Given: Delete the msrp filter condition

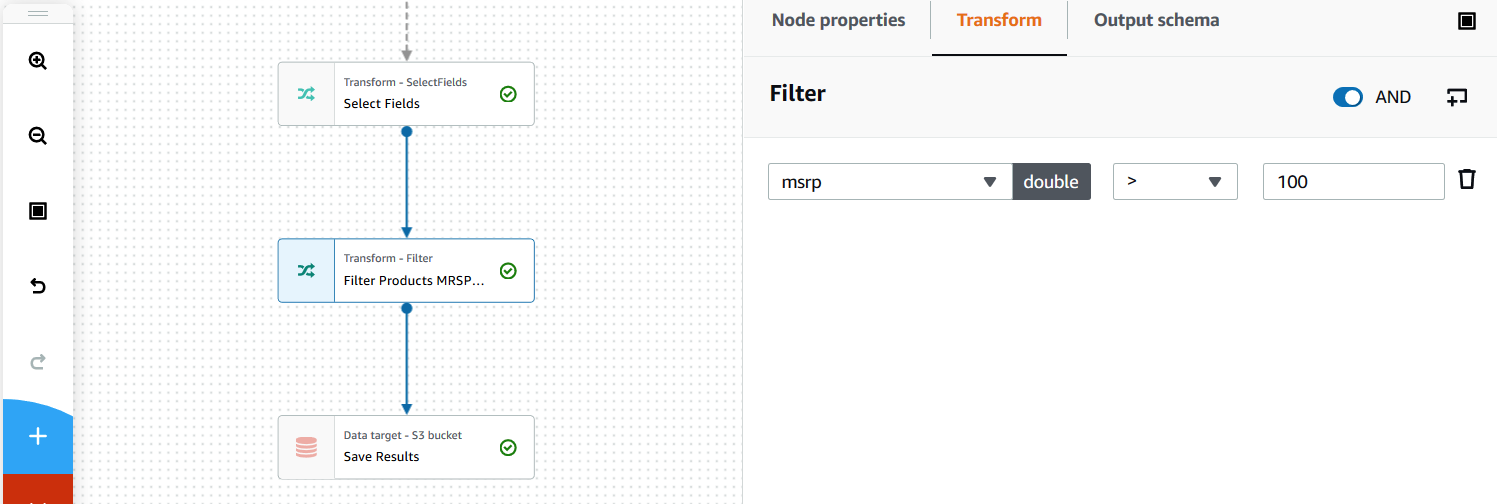Looking at the screenshot, I should (1467, 180).
